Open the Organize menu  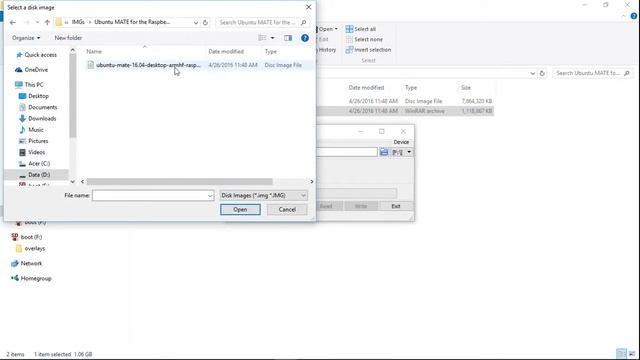pyautogui.click(x=26, y=38)
